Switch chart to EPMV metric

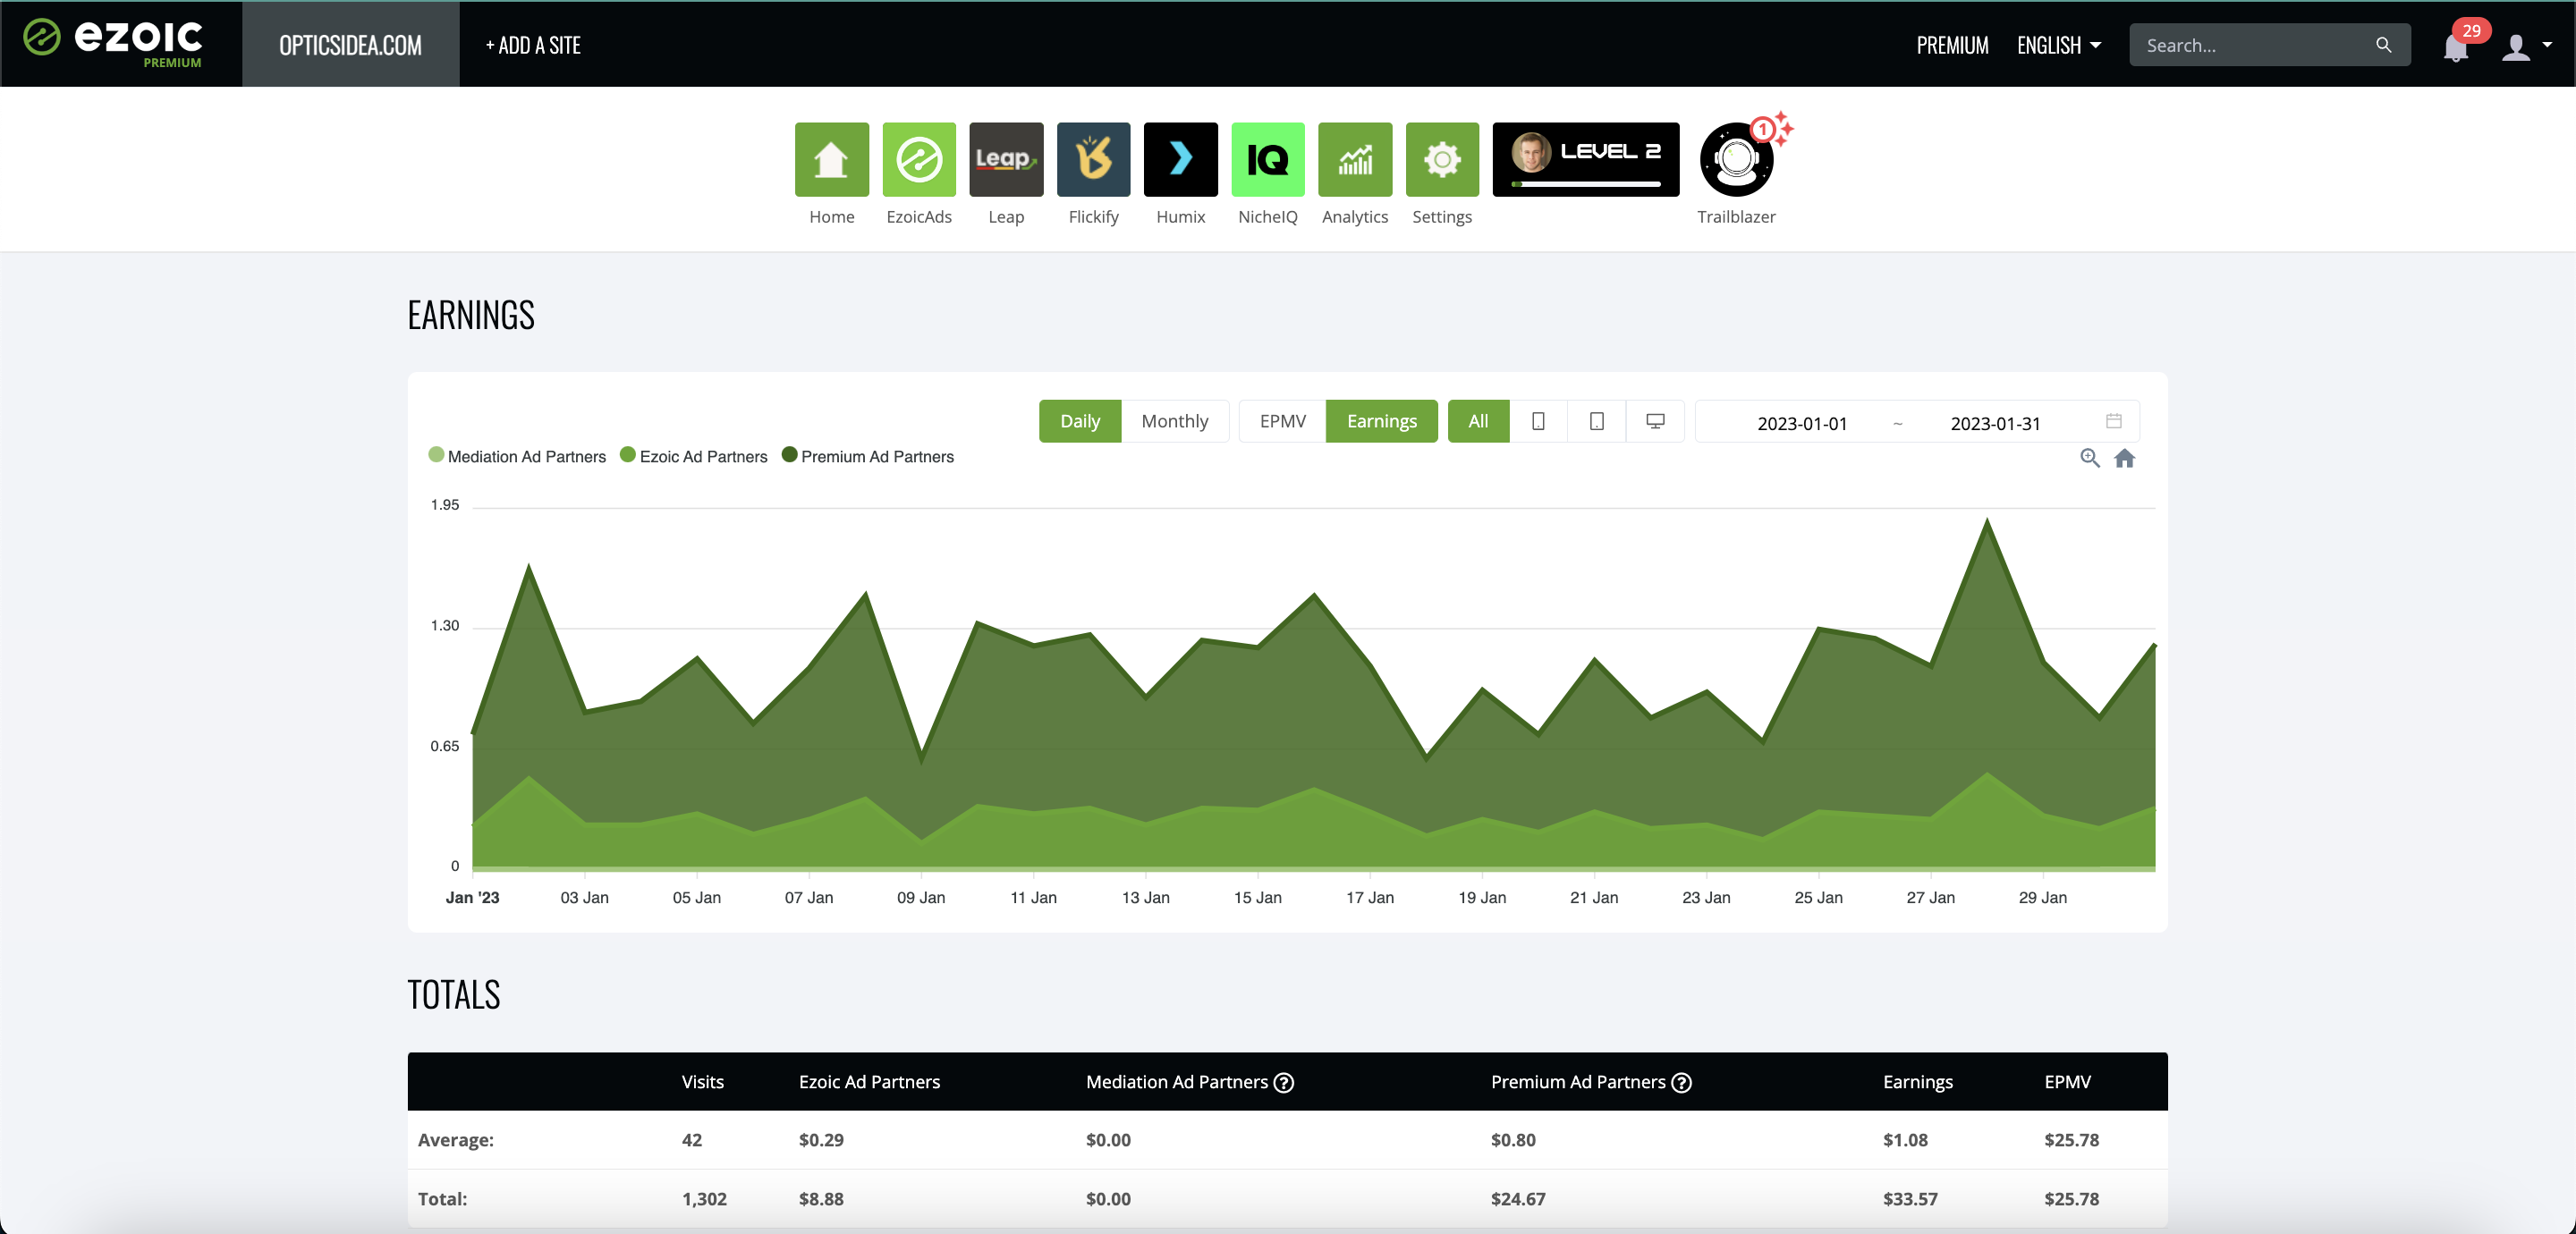tap(1282, 421)
